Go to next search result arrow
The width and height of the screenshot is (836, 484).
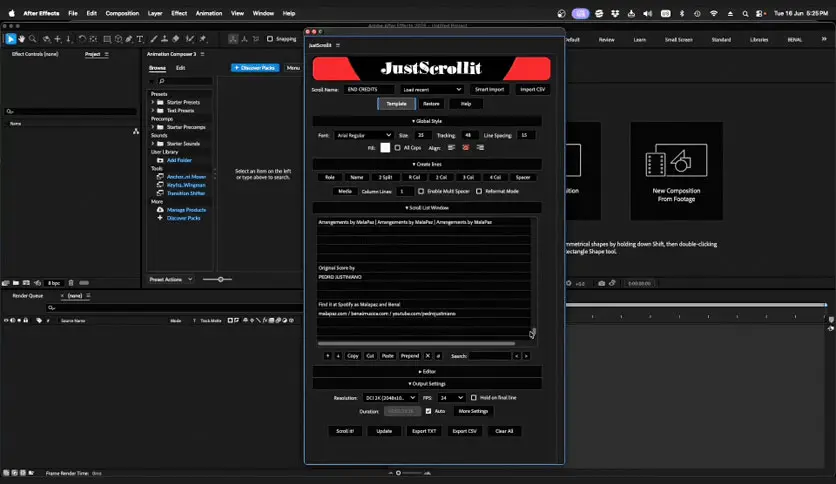pos(526,356)
